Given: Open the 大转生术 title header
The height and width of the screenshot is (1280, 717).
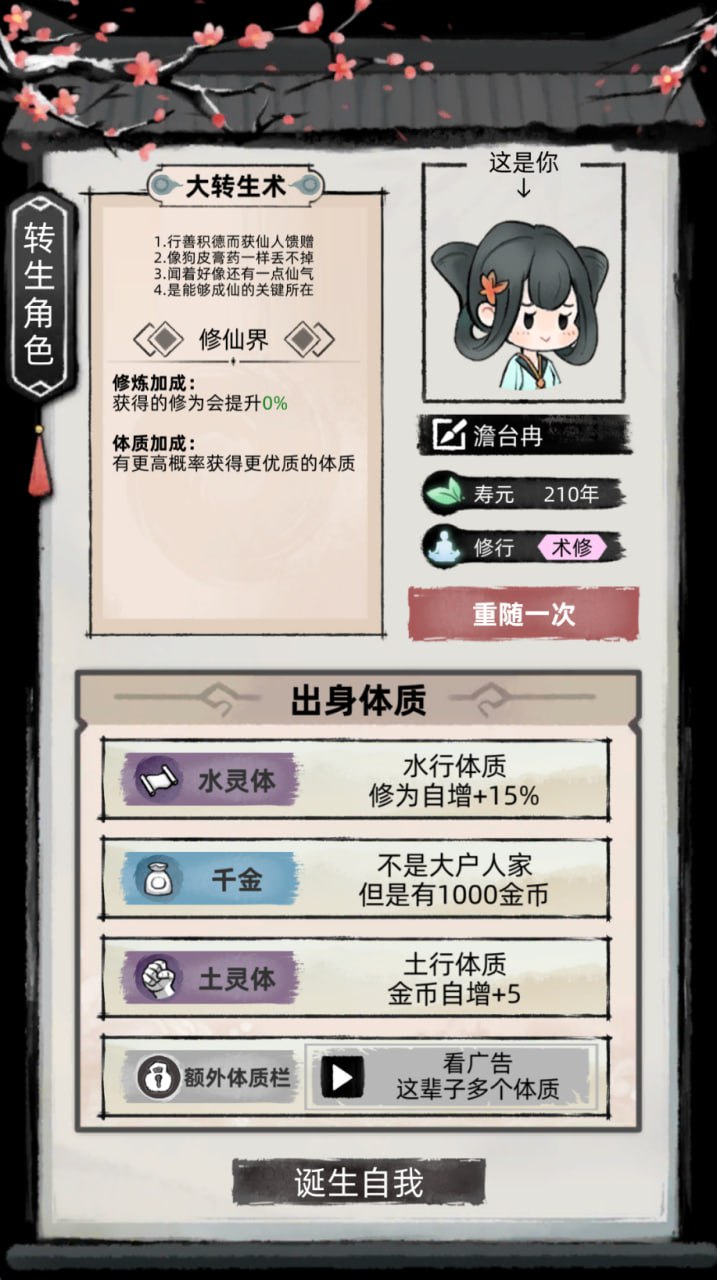Looking at the screenshot, I should [x=236, y=185].
